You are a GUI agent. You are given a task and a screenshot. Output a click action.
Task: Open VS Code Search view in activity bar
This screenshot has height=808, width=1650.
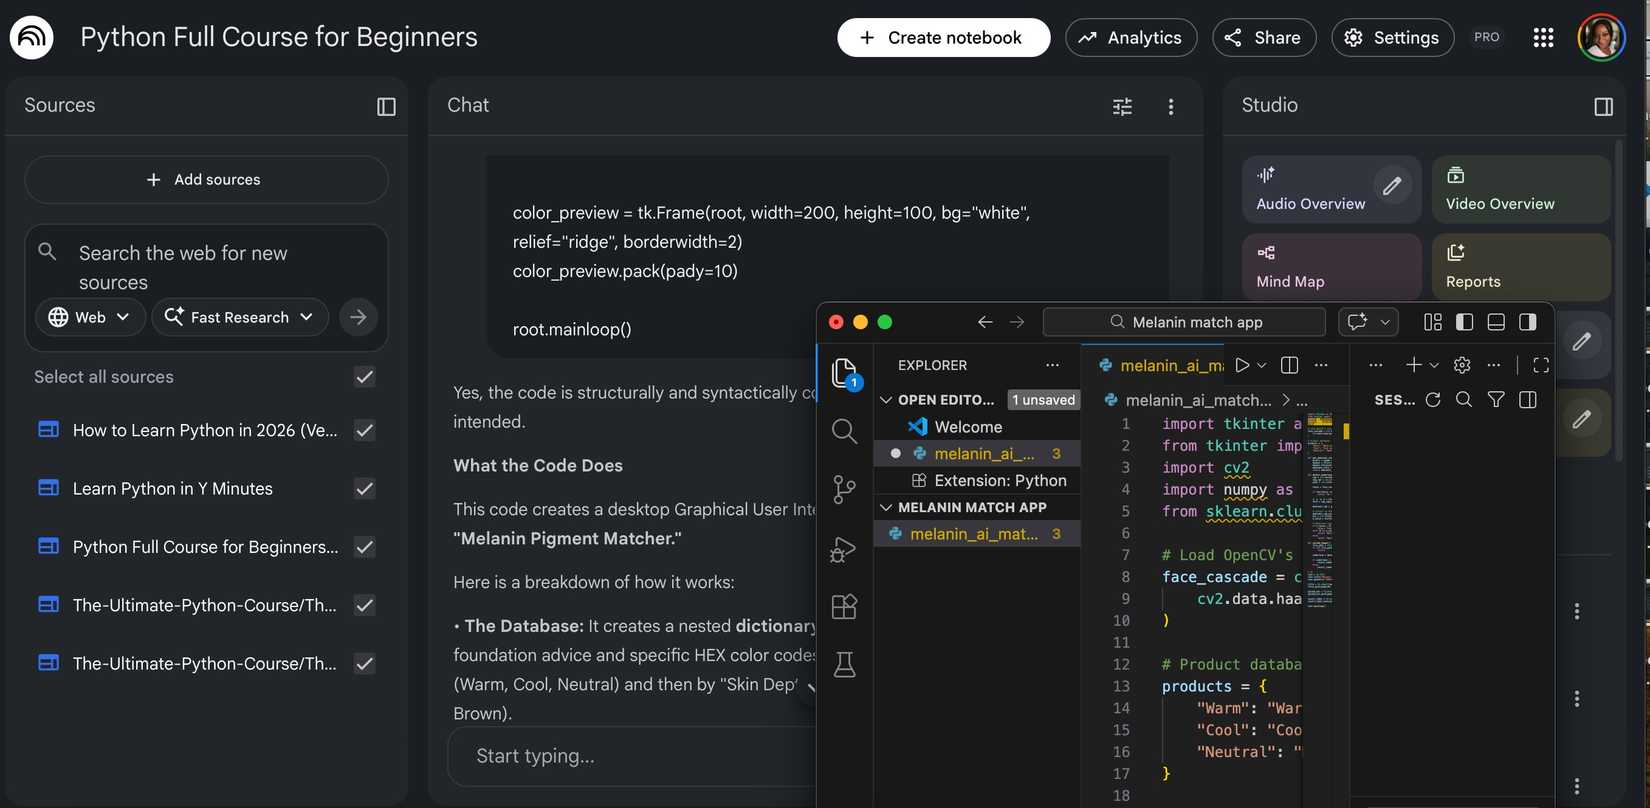coord(844,431)
